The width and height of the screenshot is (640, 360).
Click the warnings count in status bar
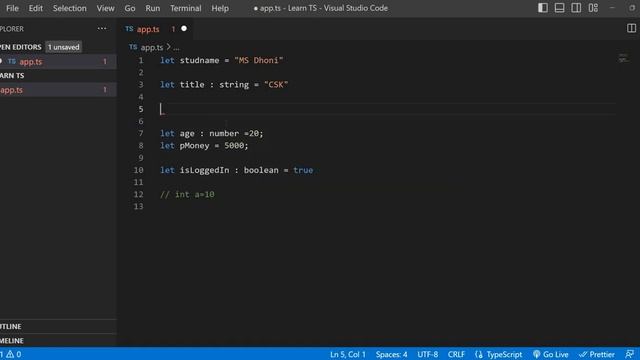[x=15, y=354]
